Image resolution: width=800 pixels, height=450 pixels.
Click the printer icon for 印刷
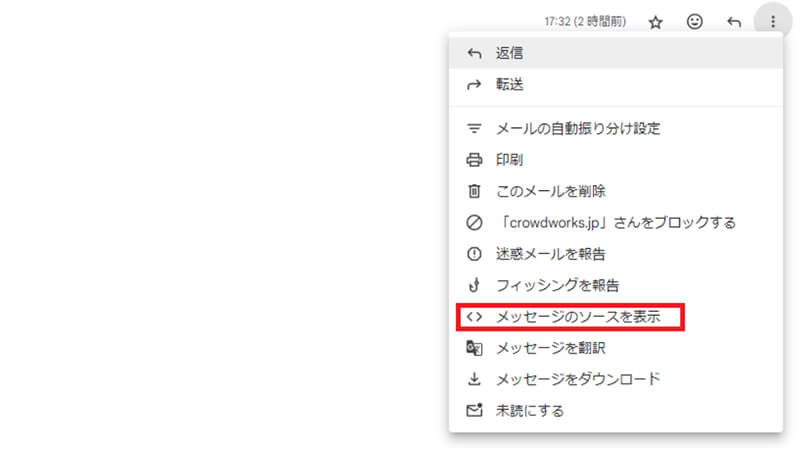pos(475,160)
